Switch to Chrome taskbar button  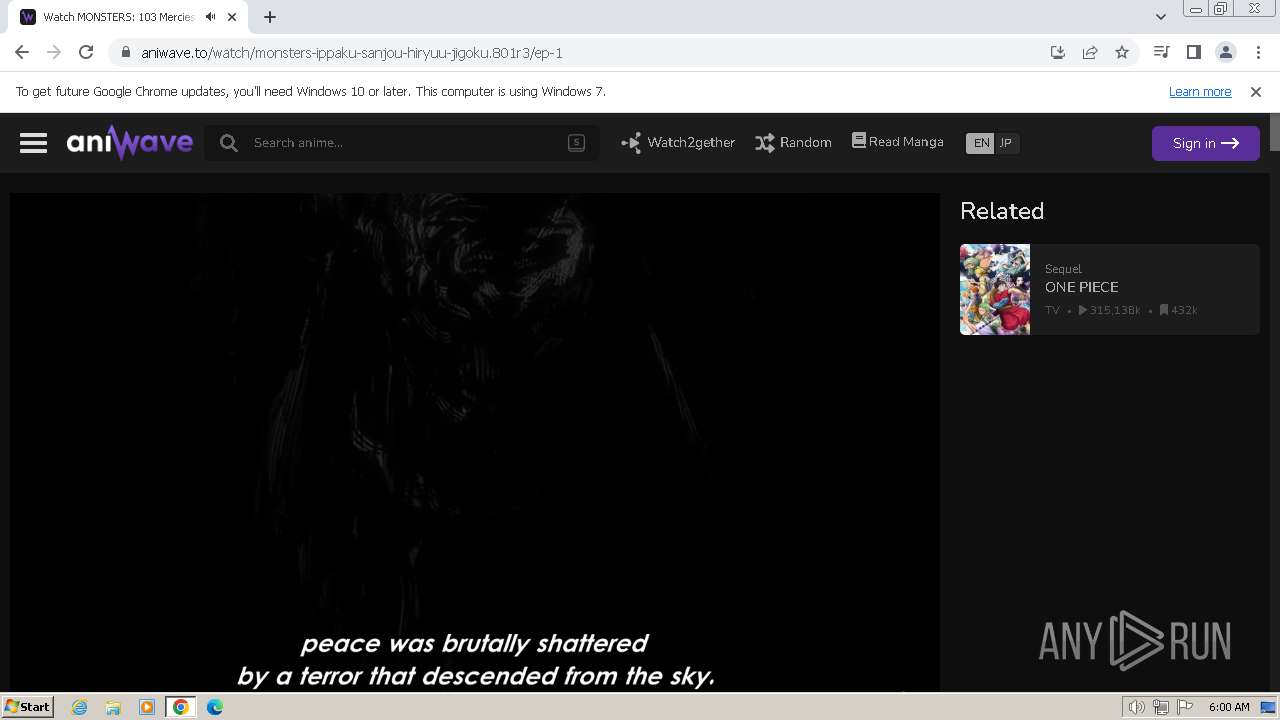pyautogui.click(x=181, y=707)
